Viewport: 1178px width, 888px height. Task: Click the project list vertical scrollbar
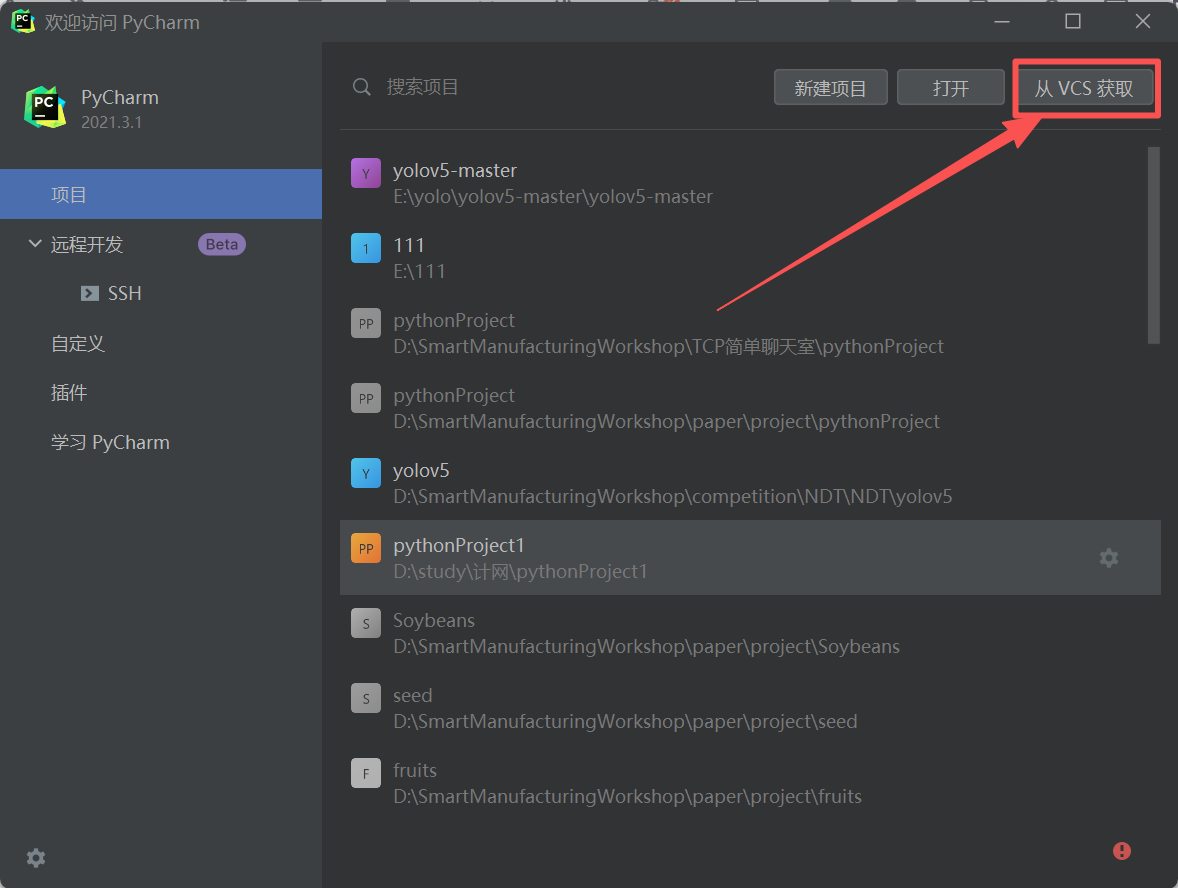pyautogui.click(x=1153, y=245)
